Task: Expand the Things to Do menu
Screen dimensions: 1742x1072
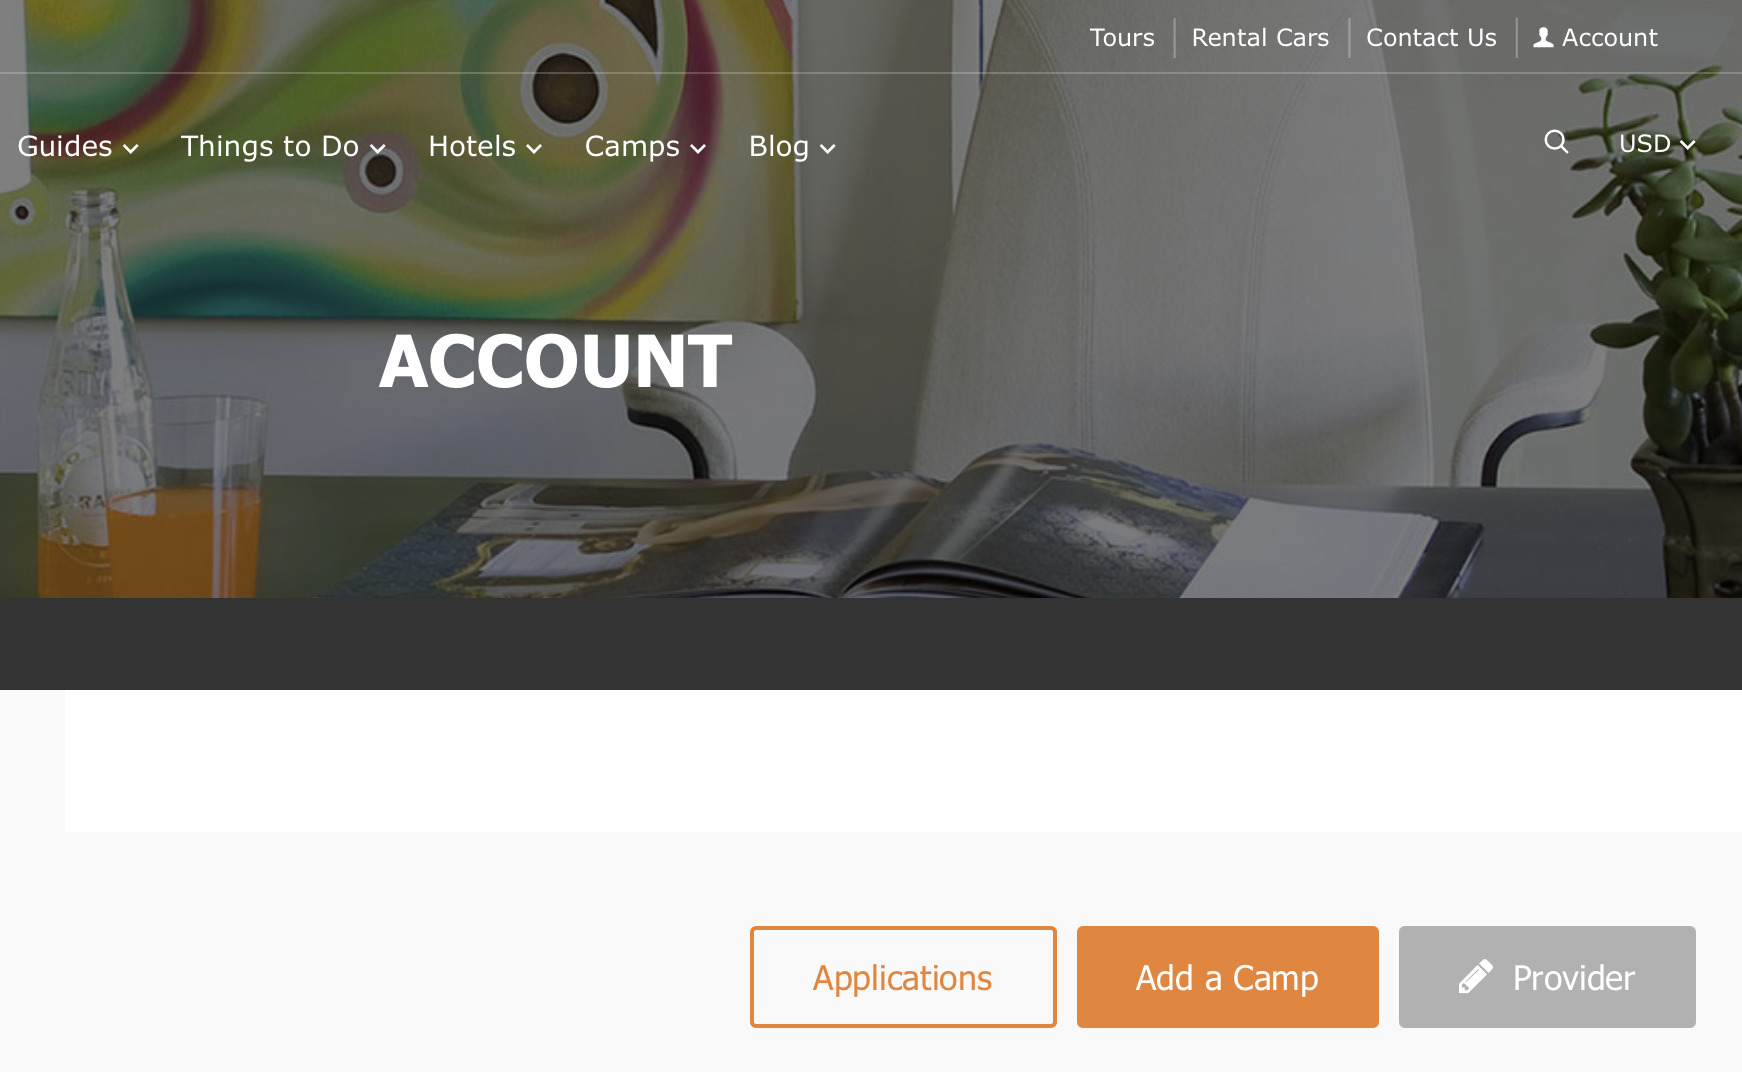Action: (283, 146)
